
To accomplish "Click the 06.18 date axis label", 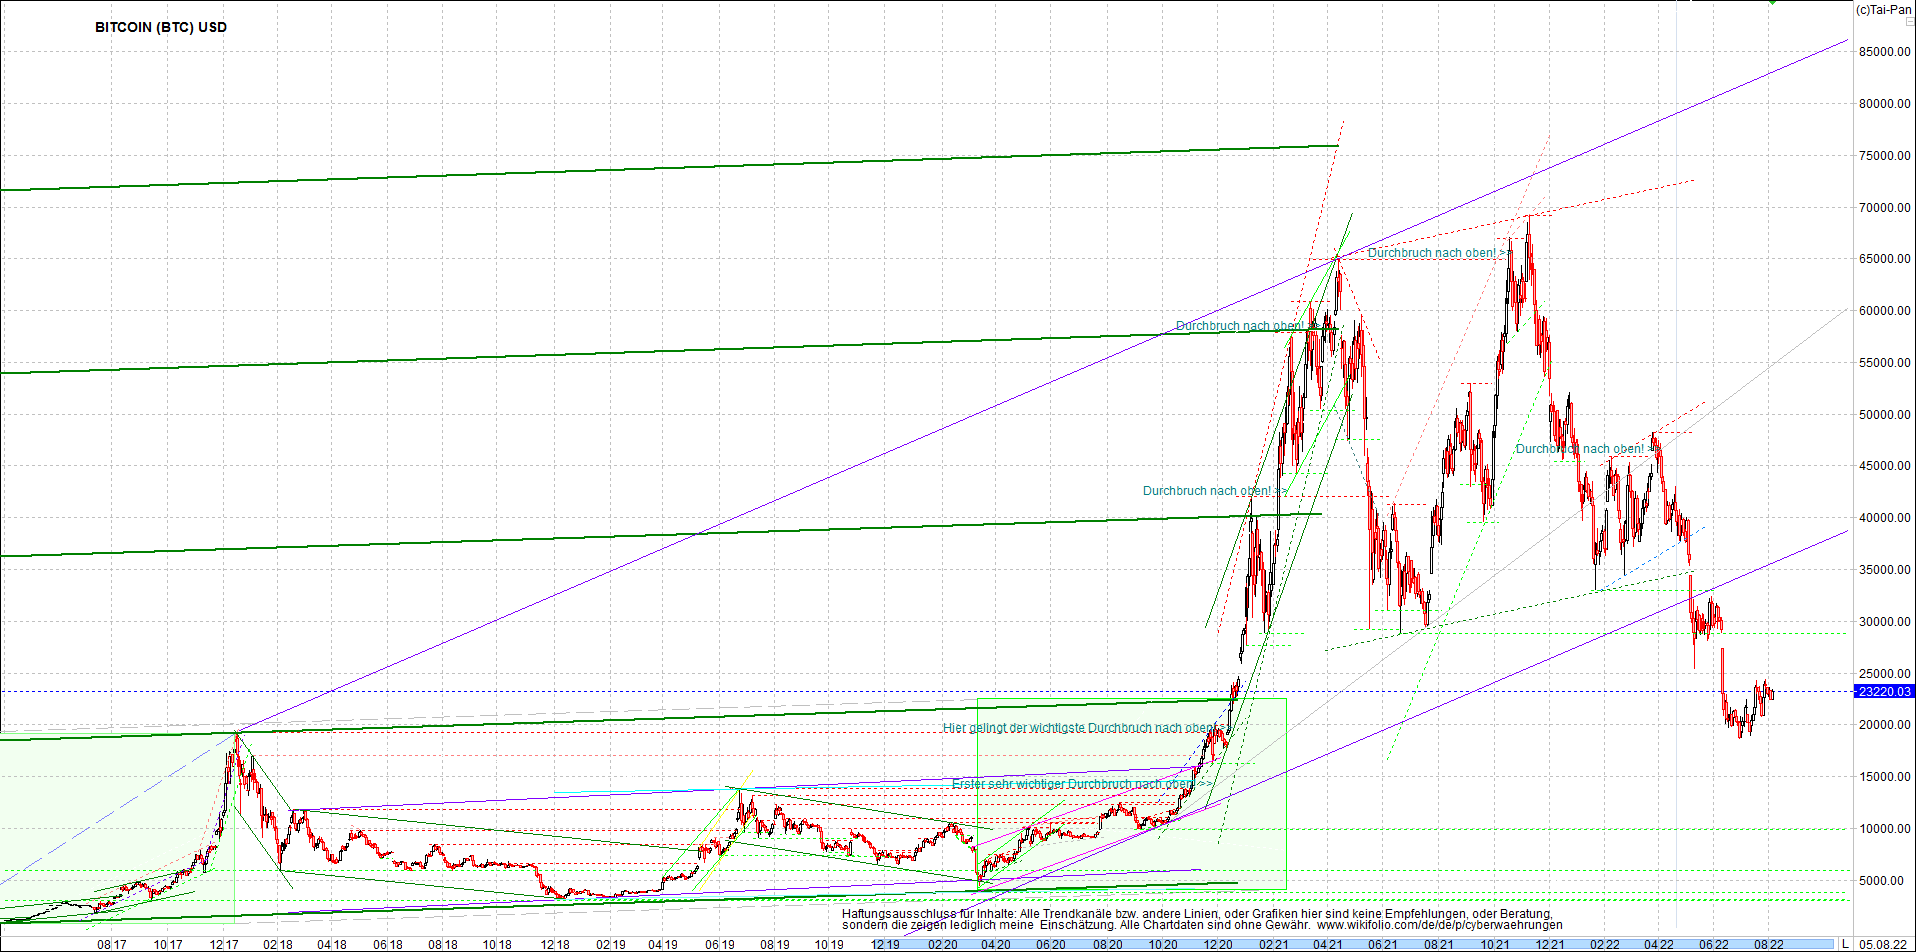I will (x=388, y=944).
